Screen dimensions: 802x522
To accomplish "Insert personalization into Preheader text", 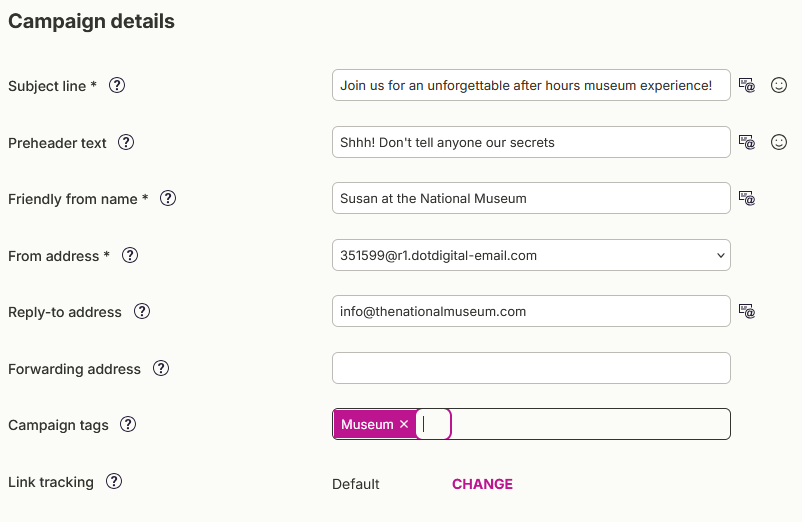I will (x=747, y=142).
